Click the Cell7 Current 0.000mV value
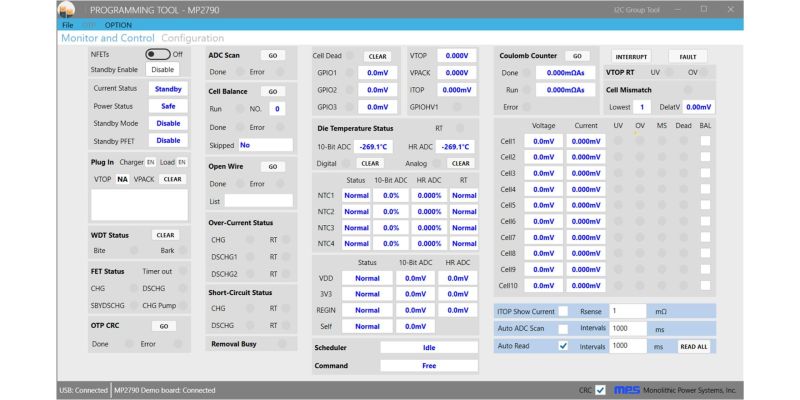800x400 pixels. (x=586, y=237)
